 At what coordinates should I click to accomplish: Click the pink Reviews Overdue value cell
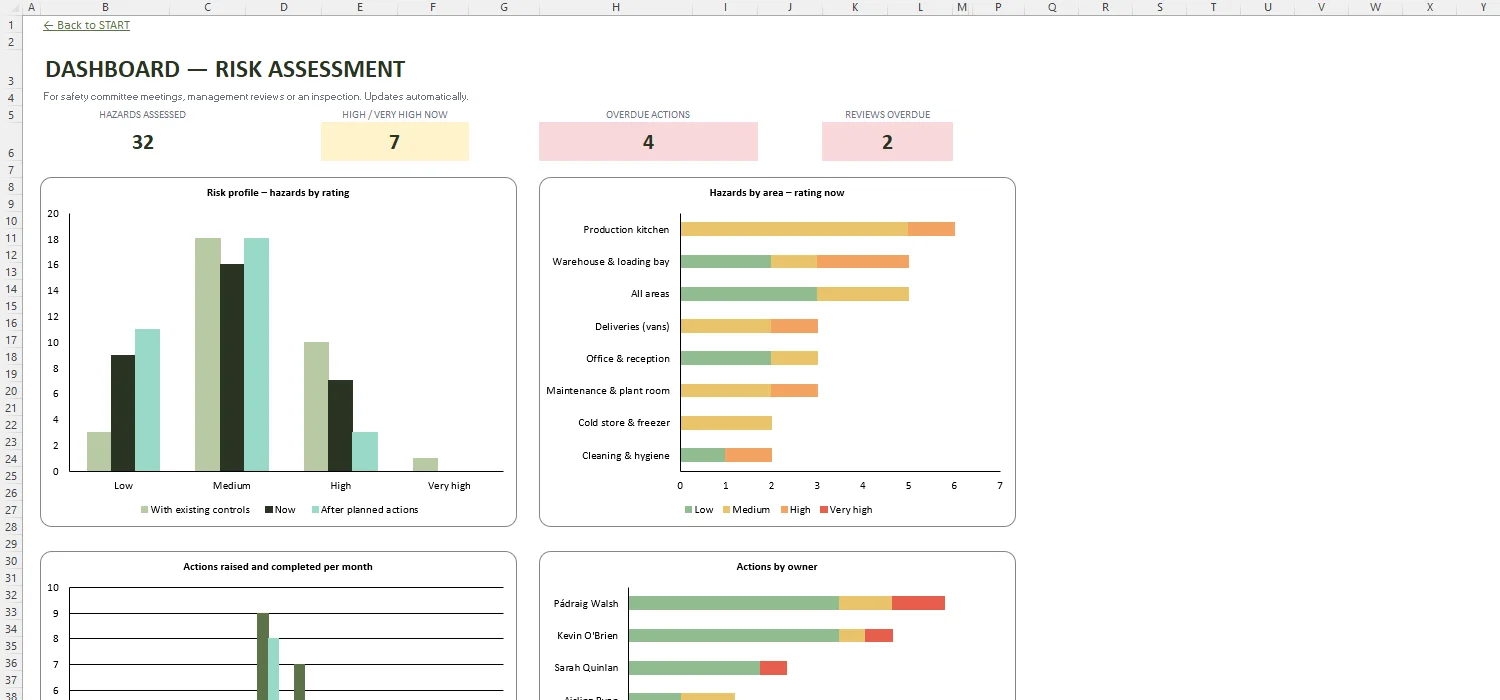pyautogui.click(x=887, y=142)
